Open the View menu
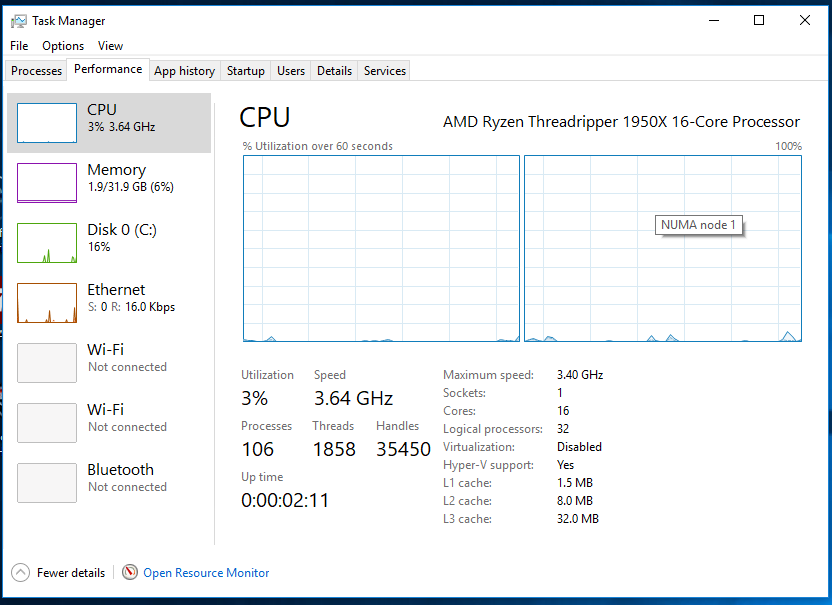Screen dimensions: 832x605 pyautogui.click(x=110, y=46)
